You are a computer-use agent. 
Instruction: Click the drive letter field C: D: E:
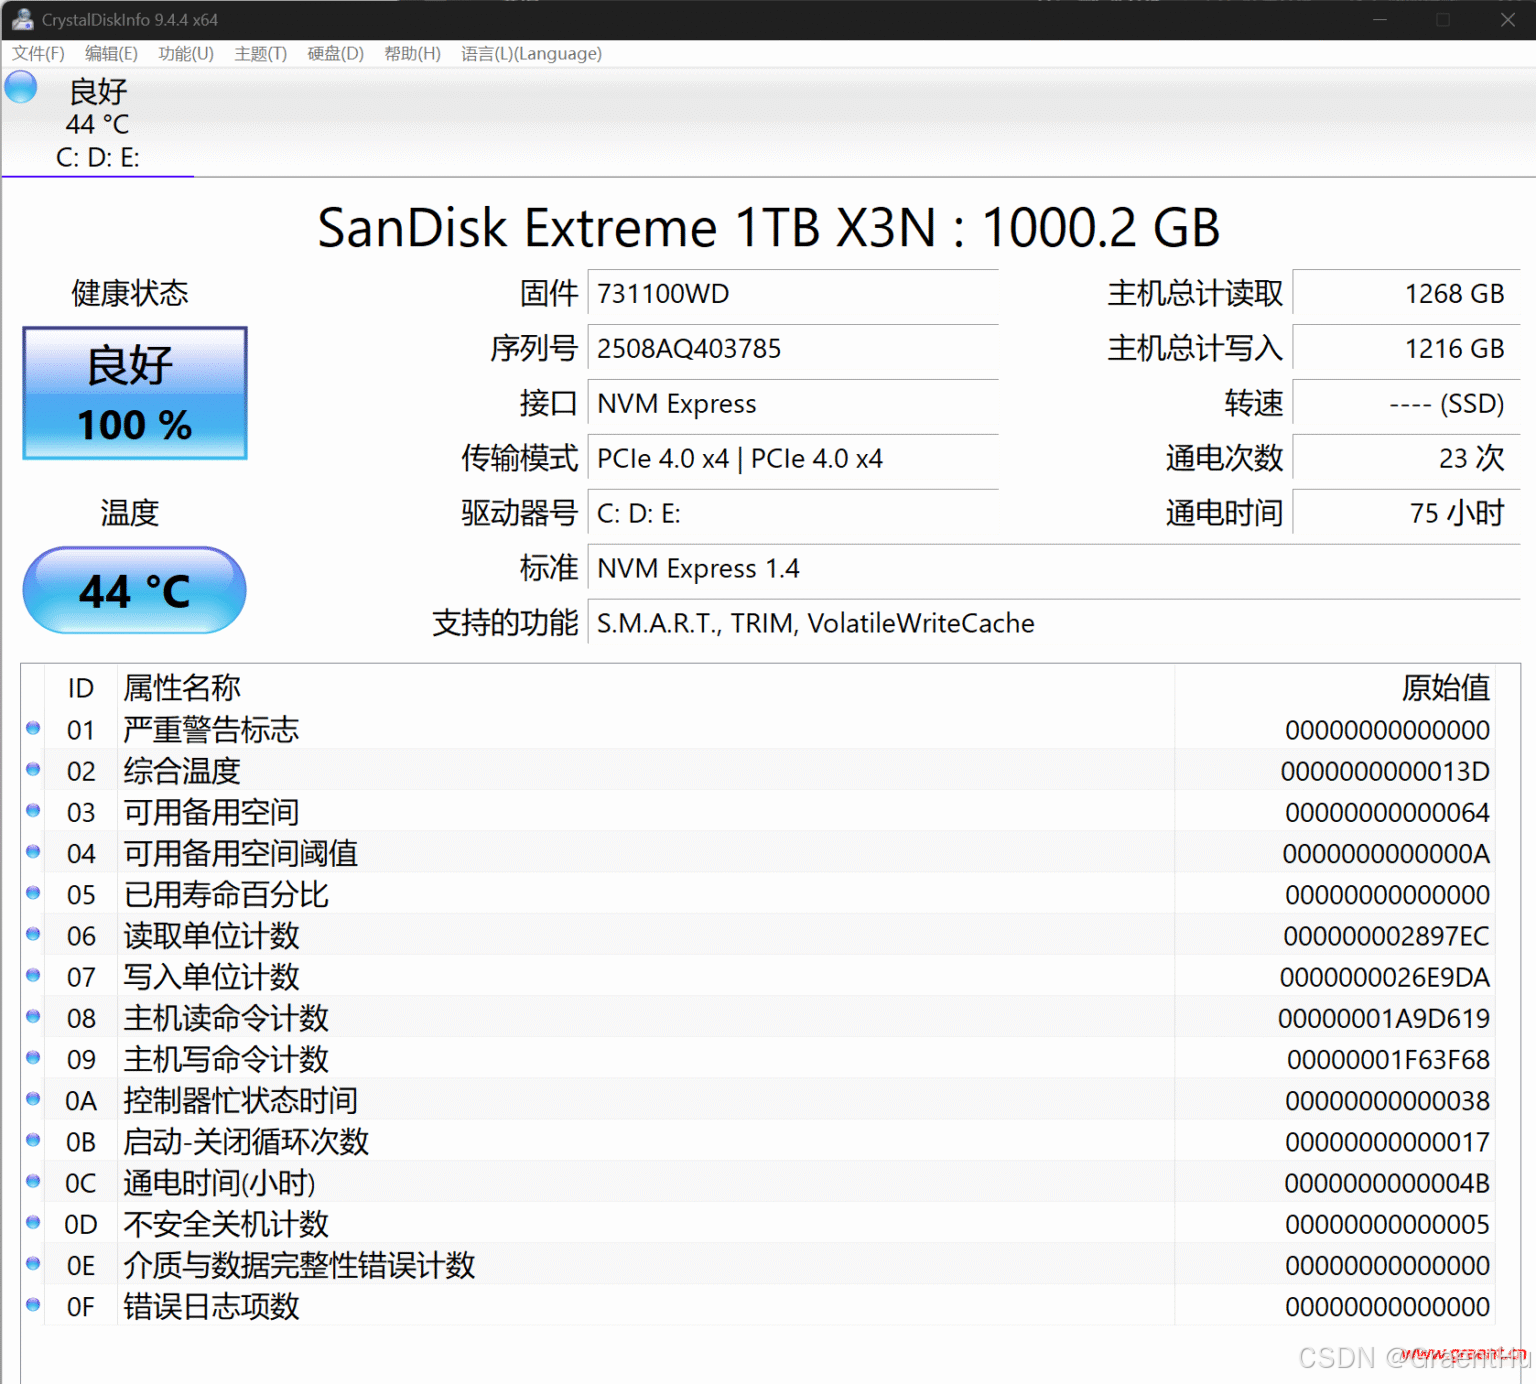(x=793, y=514)
